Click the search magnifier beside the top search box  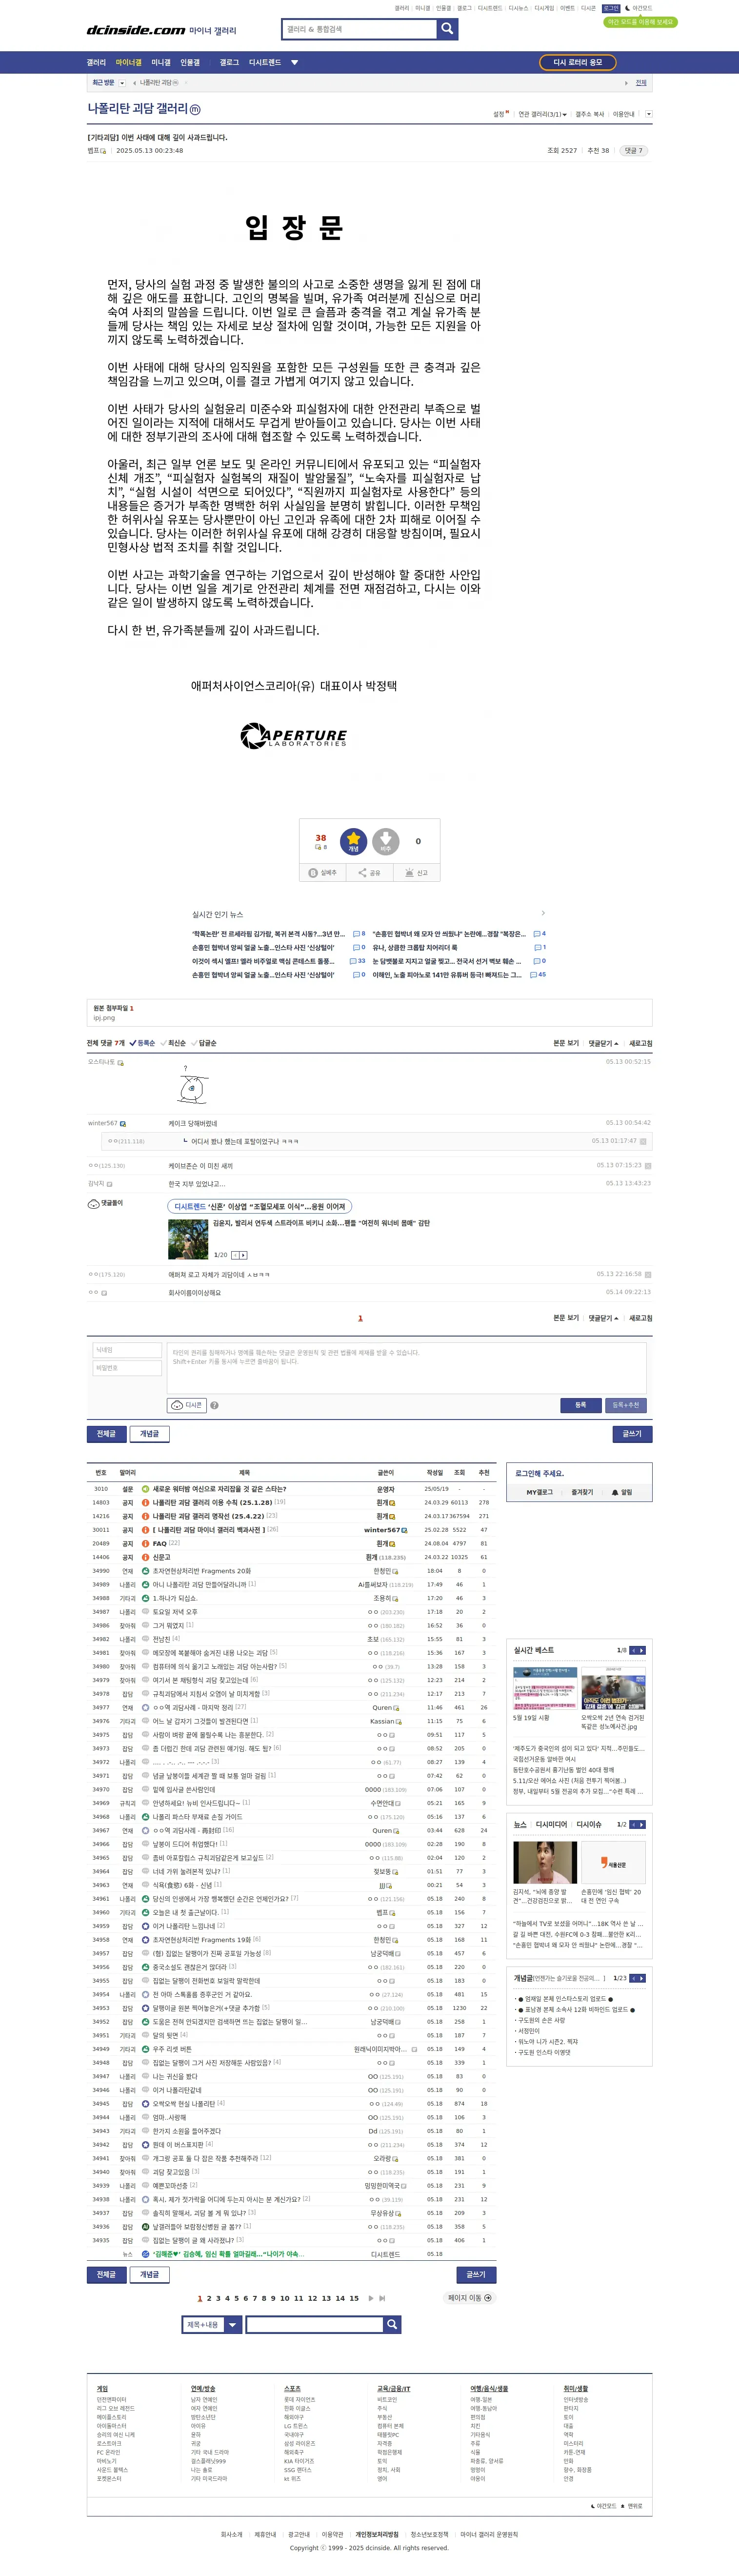coord(448,29)
